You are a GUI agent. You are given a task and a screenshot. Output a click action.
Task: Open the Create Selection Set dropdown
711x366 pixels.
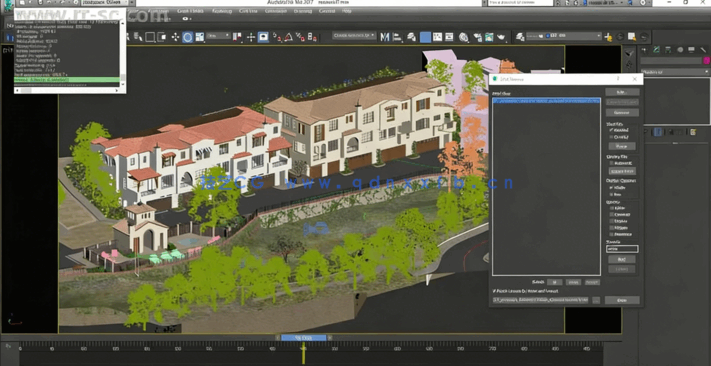[x=354, y=35]
